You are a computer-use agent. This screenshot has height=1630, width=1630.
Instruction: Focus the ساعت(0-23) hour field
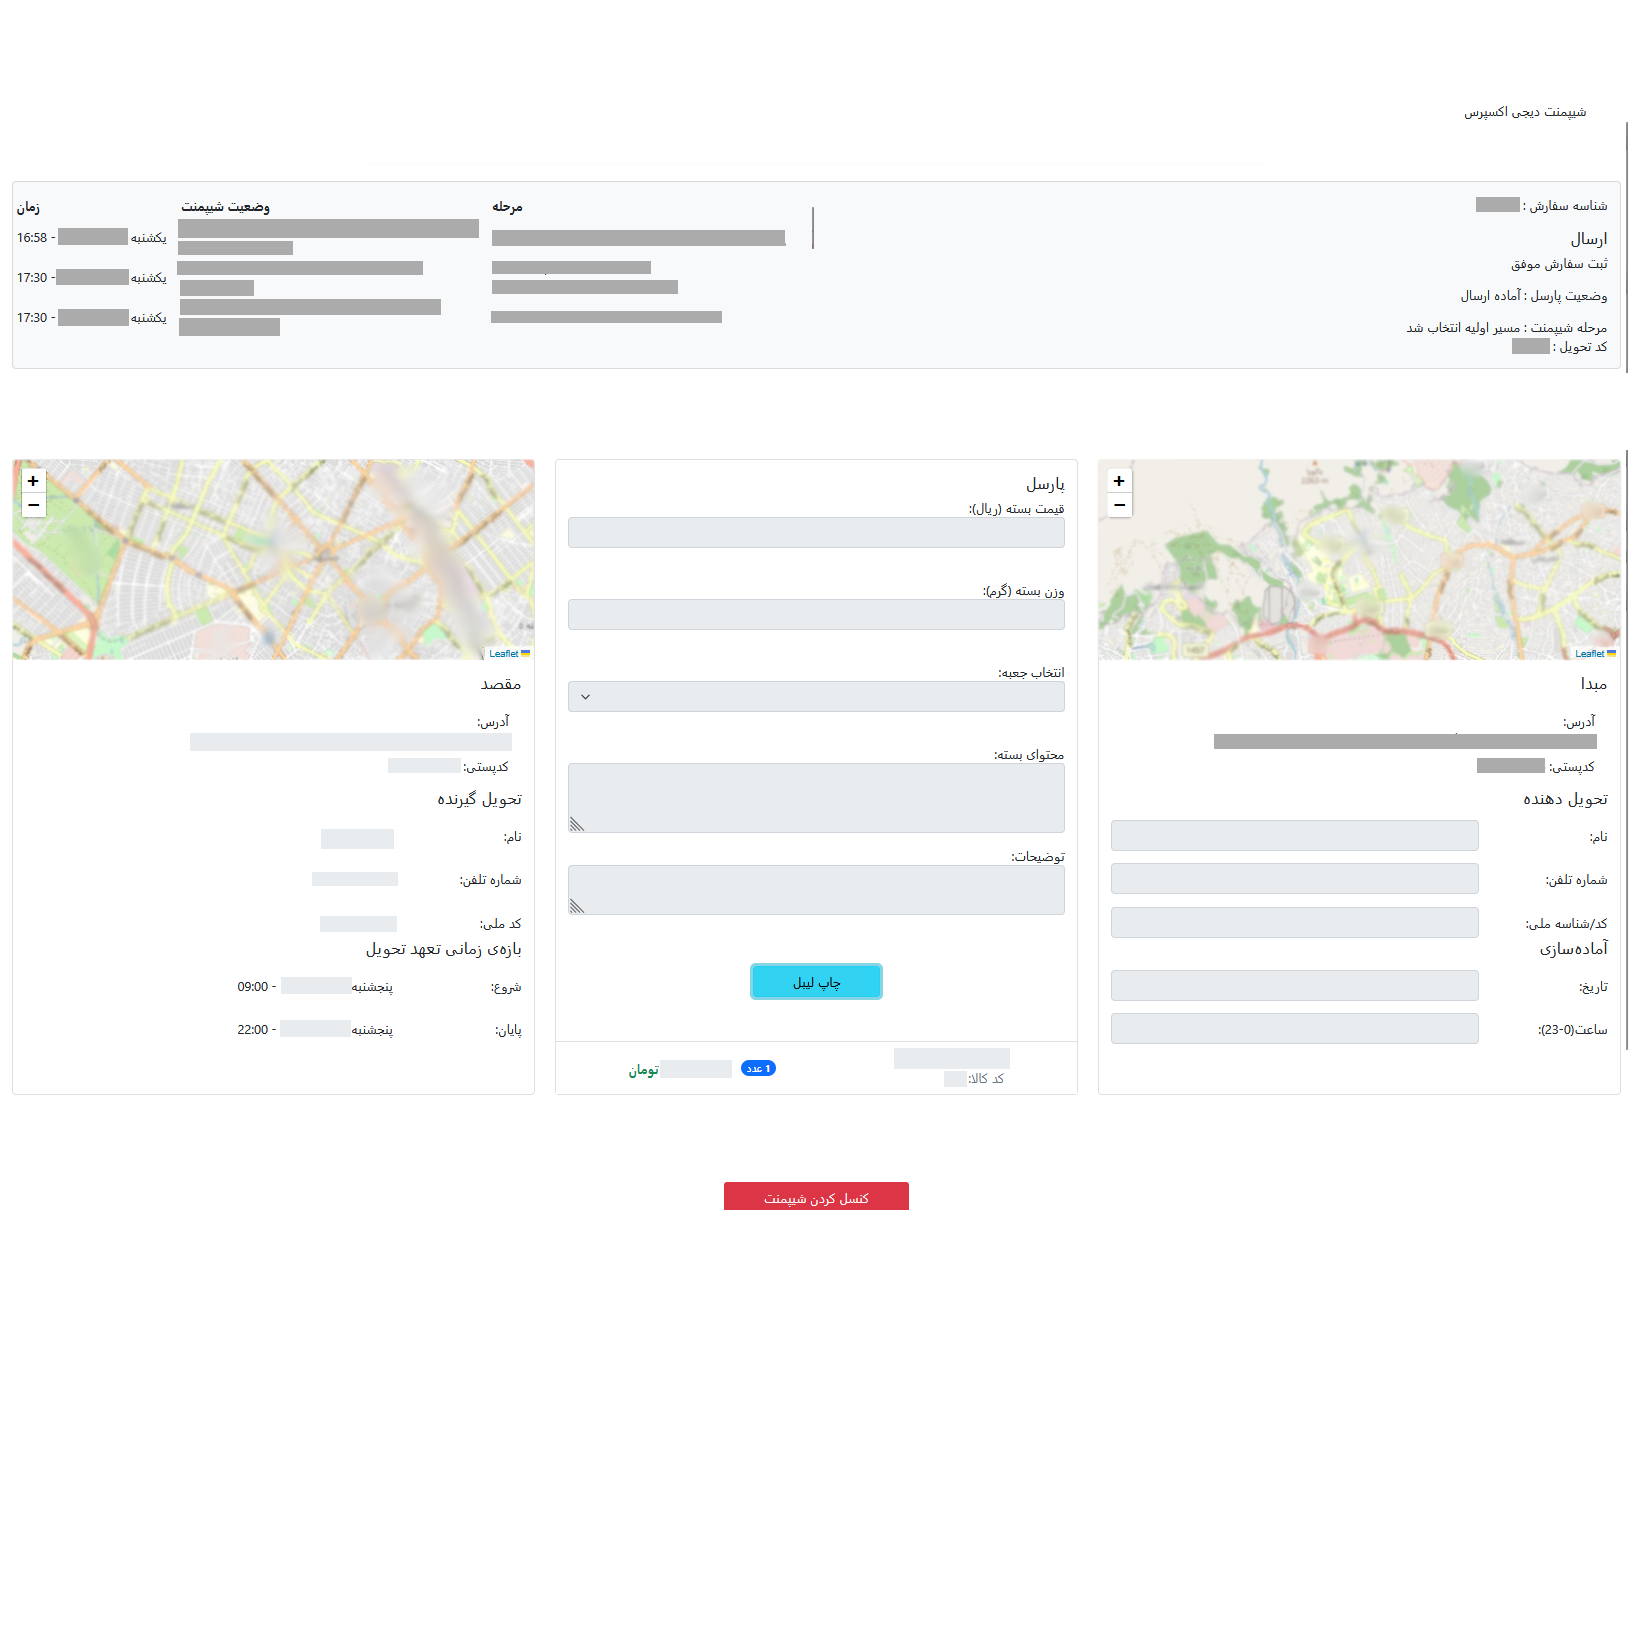1295,1028
